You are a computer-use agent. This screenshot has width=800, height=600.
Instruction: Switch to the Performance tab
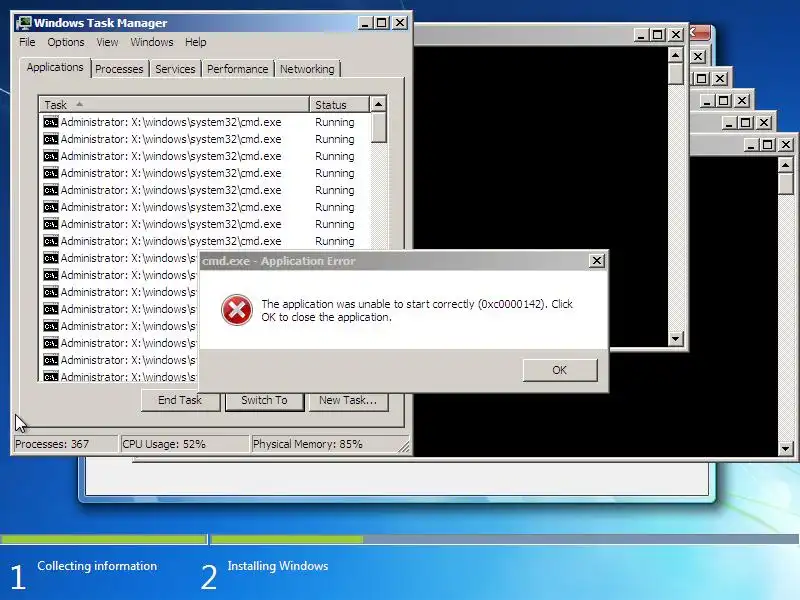point(237,69)
